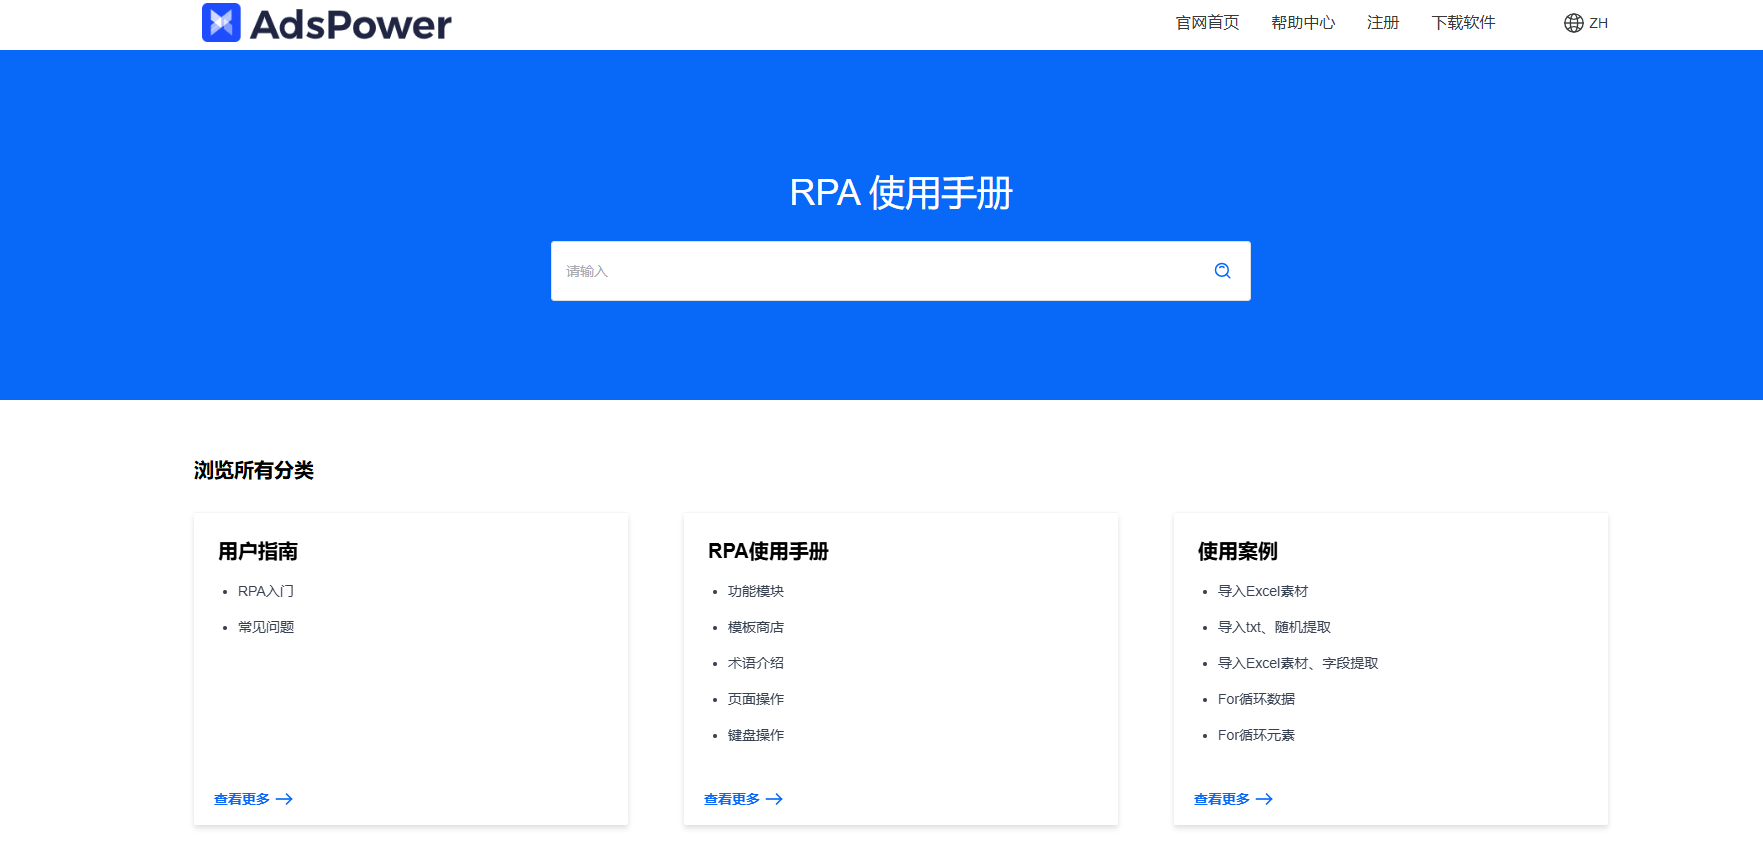Open the 使用案例 category heading
The height and width of the screenshot is (862, 1763).
1238,551
